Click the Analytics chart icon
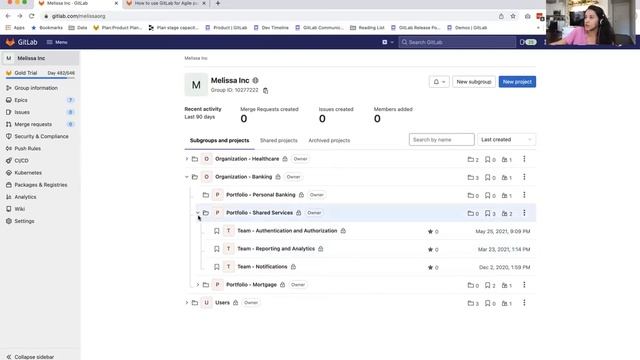Image resolution: width=640 pixels, height=360 pixels. pyautogui.click(x=9, y=197)
